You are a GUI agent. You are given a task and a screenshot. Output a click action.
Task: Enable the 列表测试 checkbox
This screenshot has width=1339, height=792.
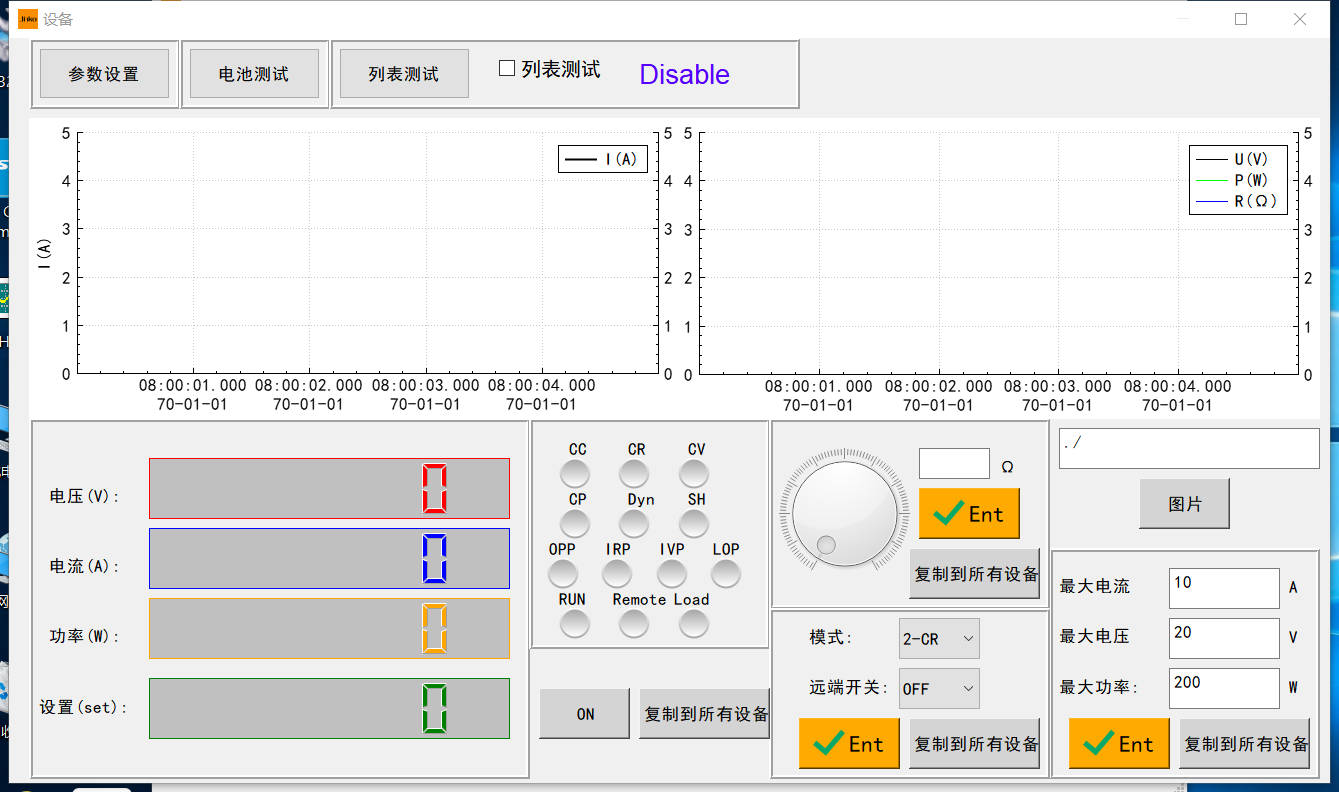click(507, 68)
